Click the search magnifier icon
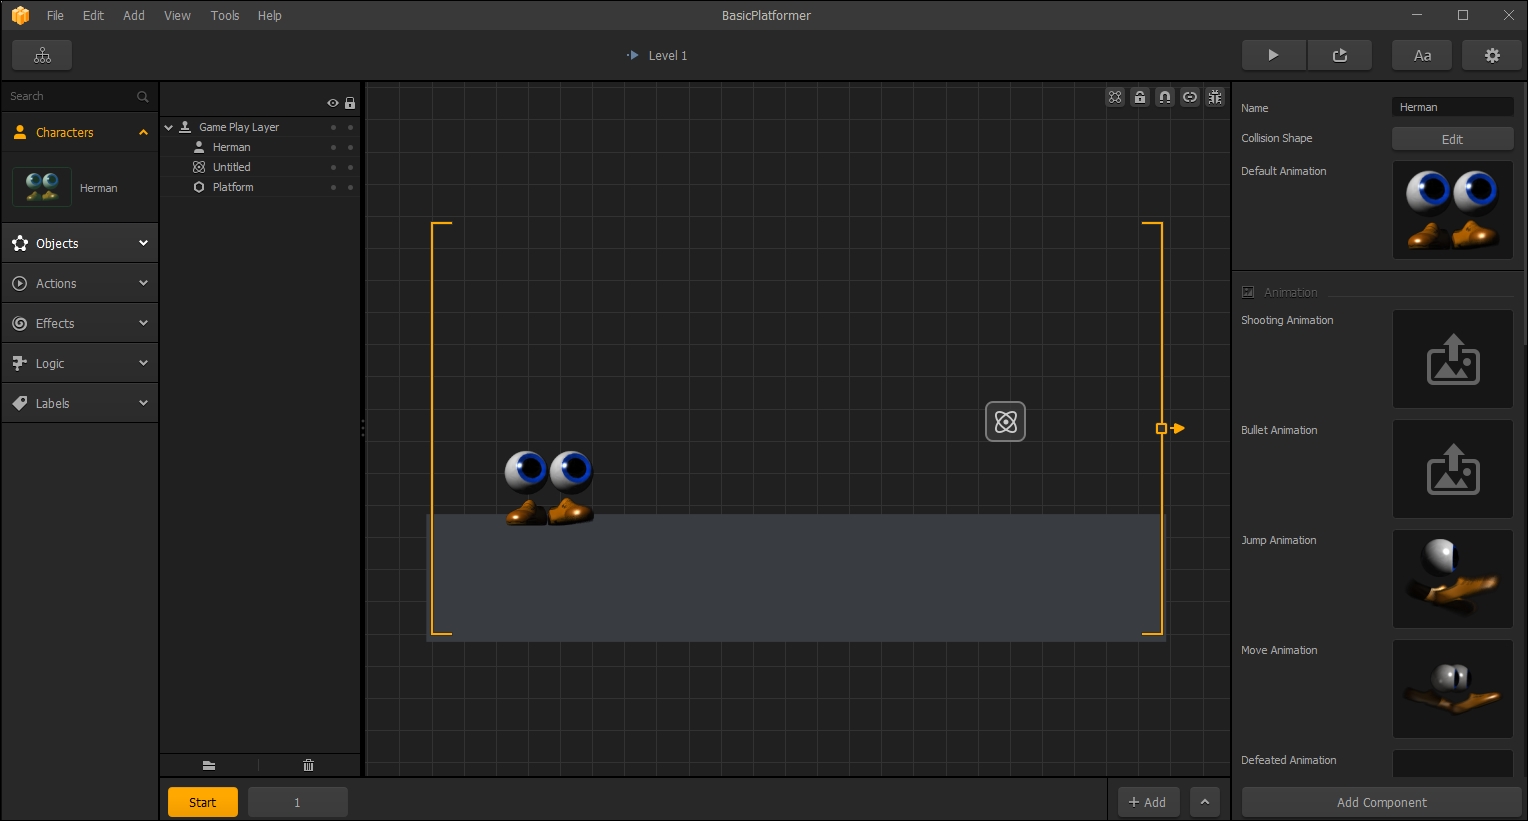Screen dimensions: 1528x821 tap(142, 97)
